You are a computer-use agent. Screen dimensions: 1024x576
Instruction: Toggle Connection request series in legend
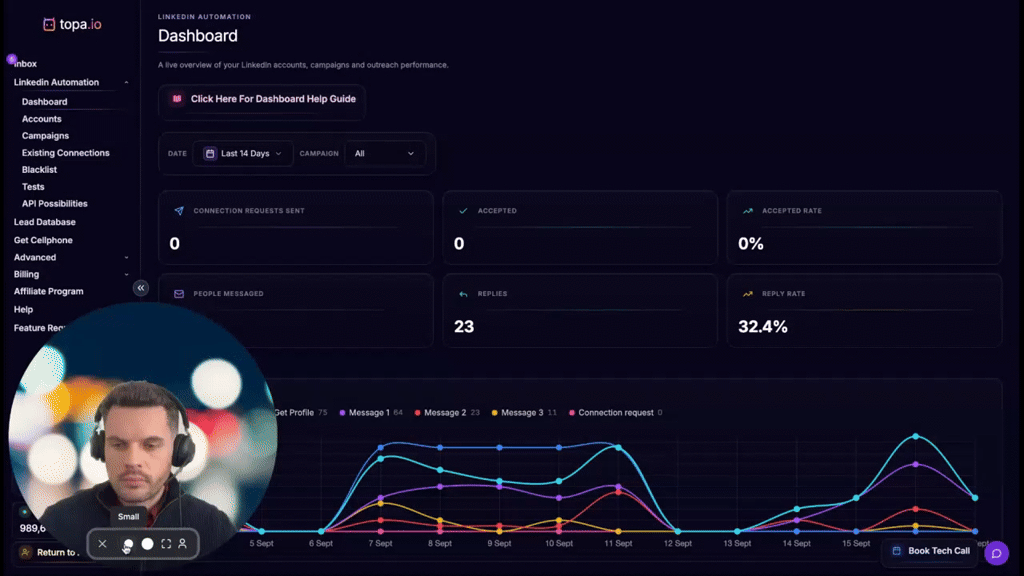tap(615, 413)
